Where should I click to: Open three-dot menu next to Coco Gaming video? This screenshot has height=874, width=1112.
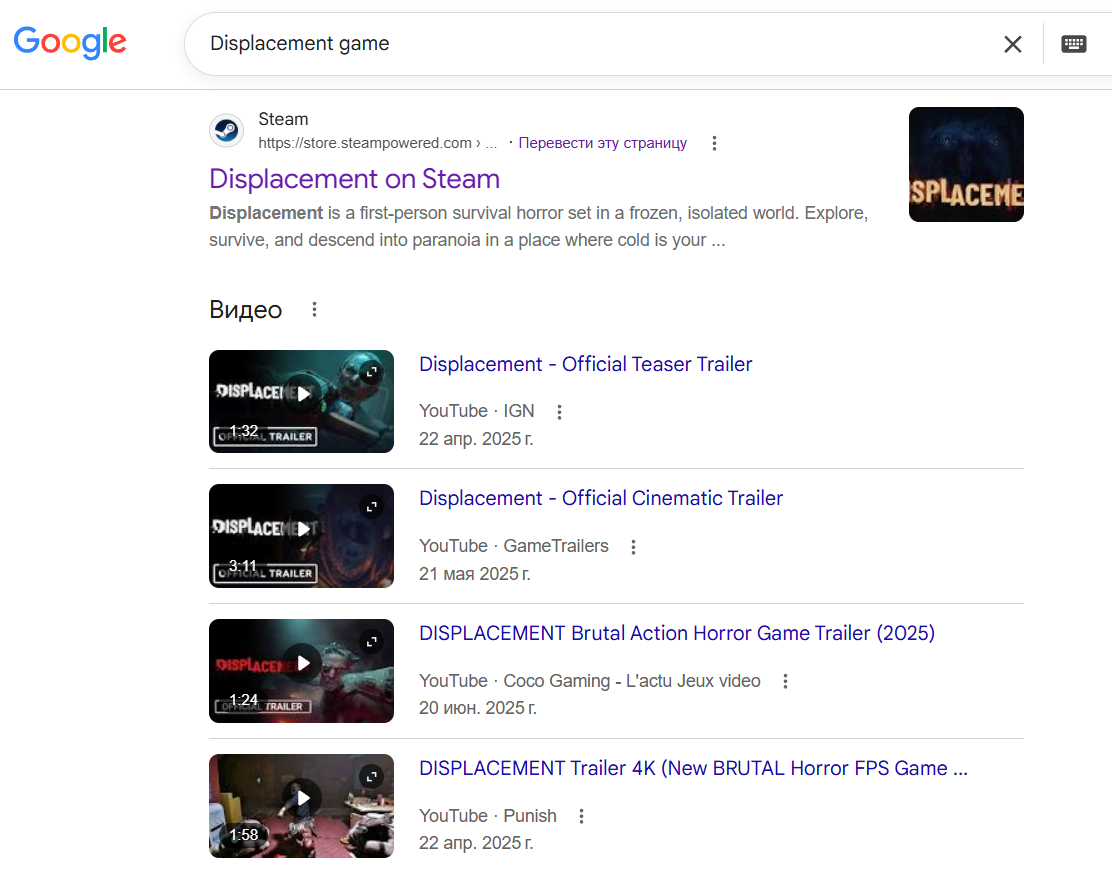point(785,682)
